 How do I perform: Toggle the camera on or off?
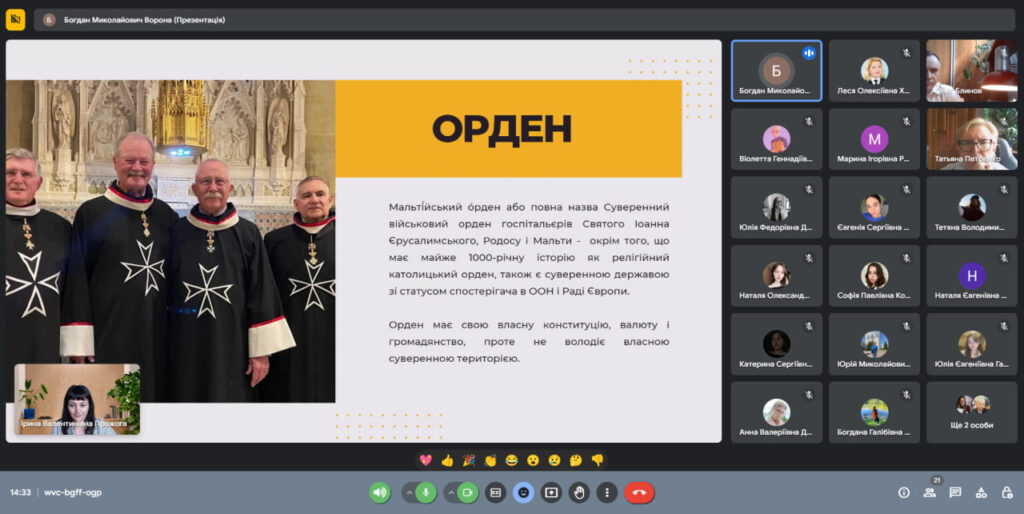pyautogui.click(x=468, y=492)
